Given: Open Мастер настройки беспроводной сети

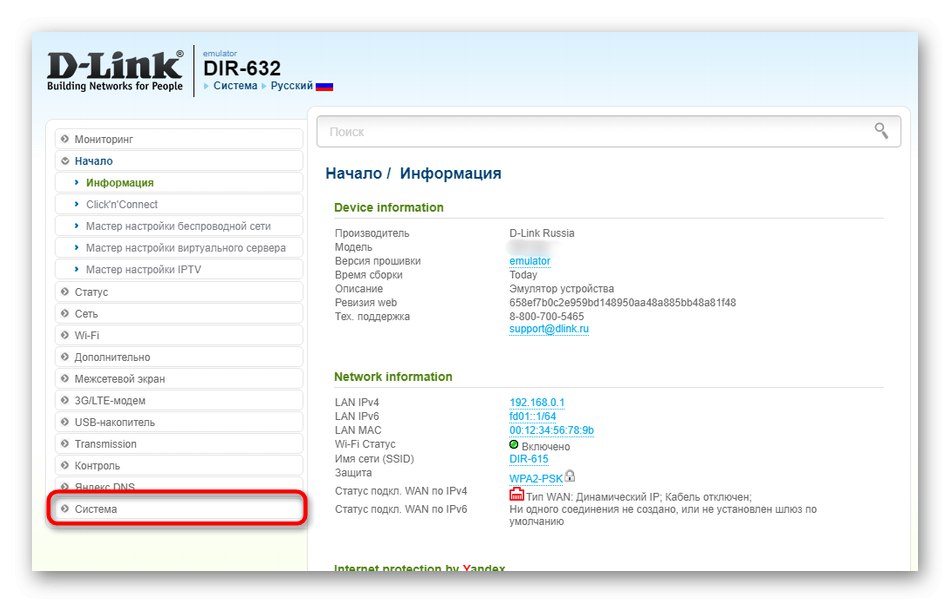Looking at the screenshot, I should click(x=178, y=226).
